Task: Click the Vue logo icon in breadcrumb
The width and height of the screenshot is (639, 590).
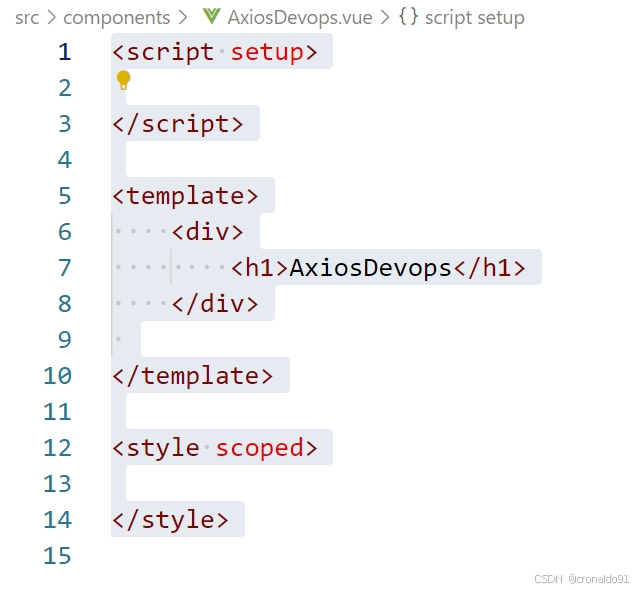Action: pos(212,16)
